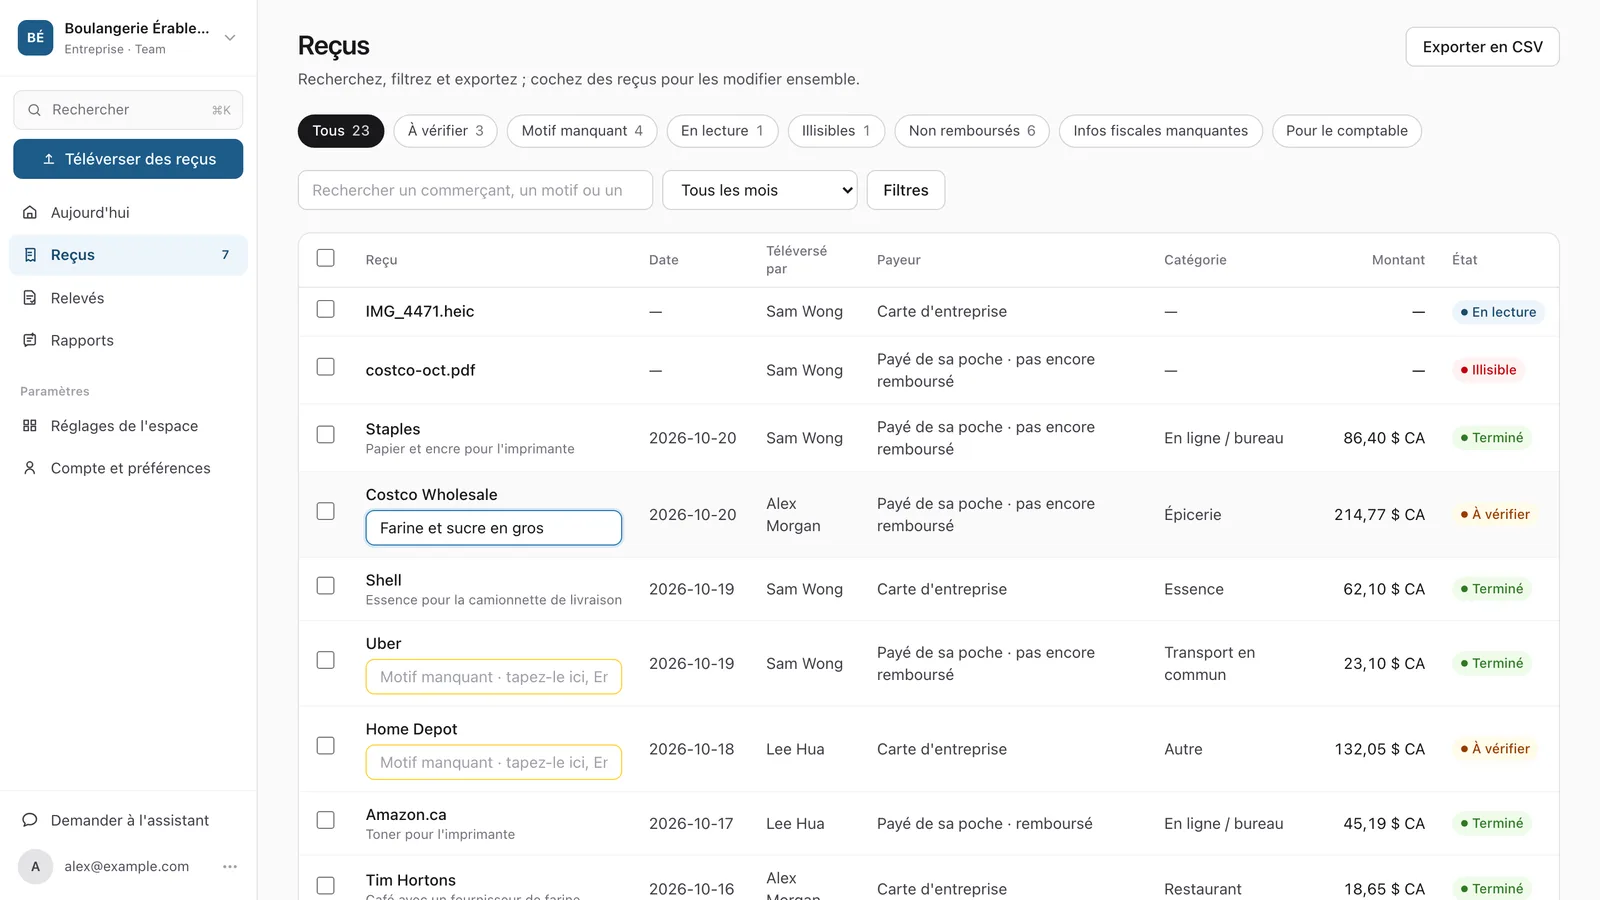Open Compte et préférences person icon
This screenshot has height=900, width=1600.
30,468
